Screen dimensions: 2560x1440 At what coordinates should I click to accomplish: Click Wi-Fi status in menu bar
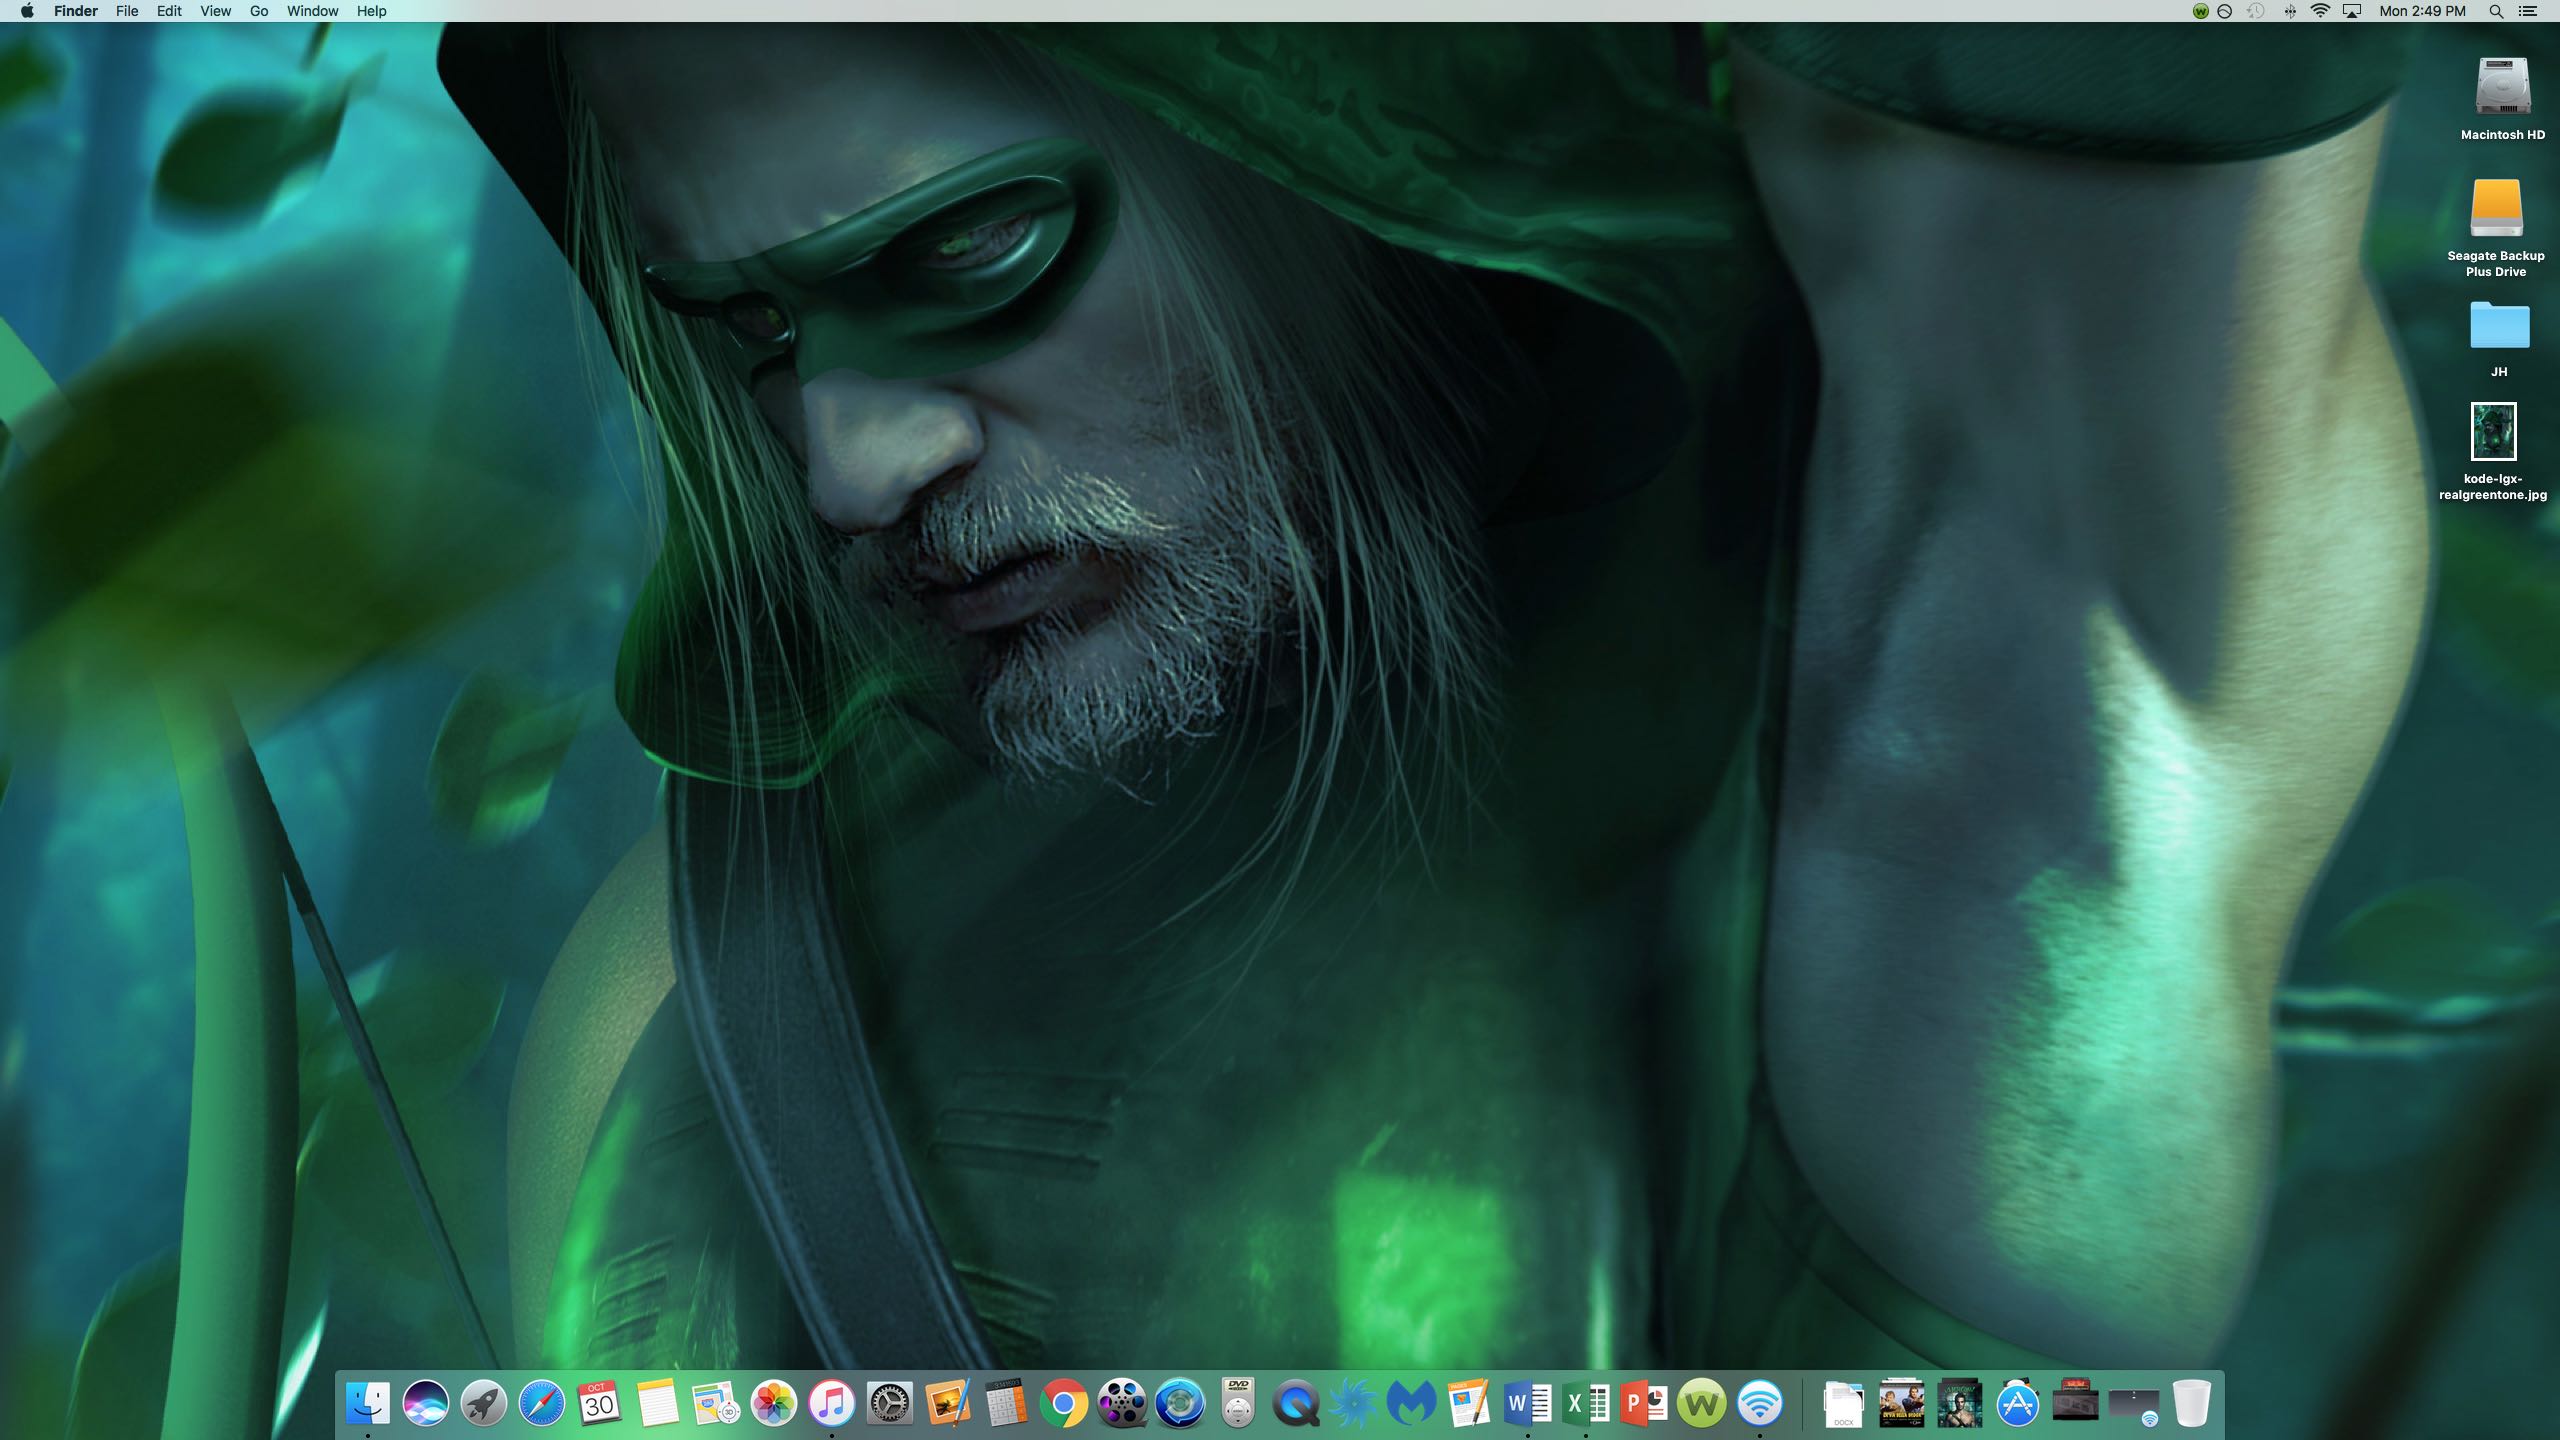point(2320,11)
